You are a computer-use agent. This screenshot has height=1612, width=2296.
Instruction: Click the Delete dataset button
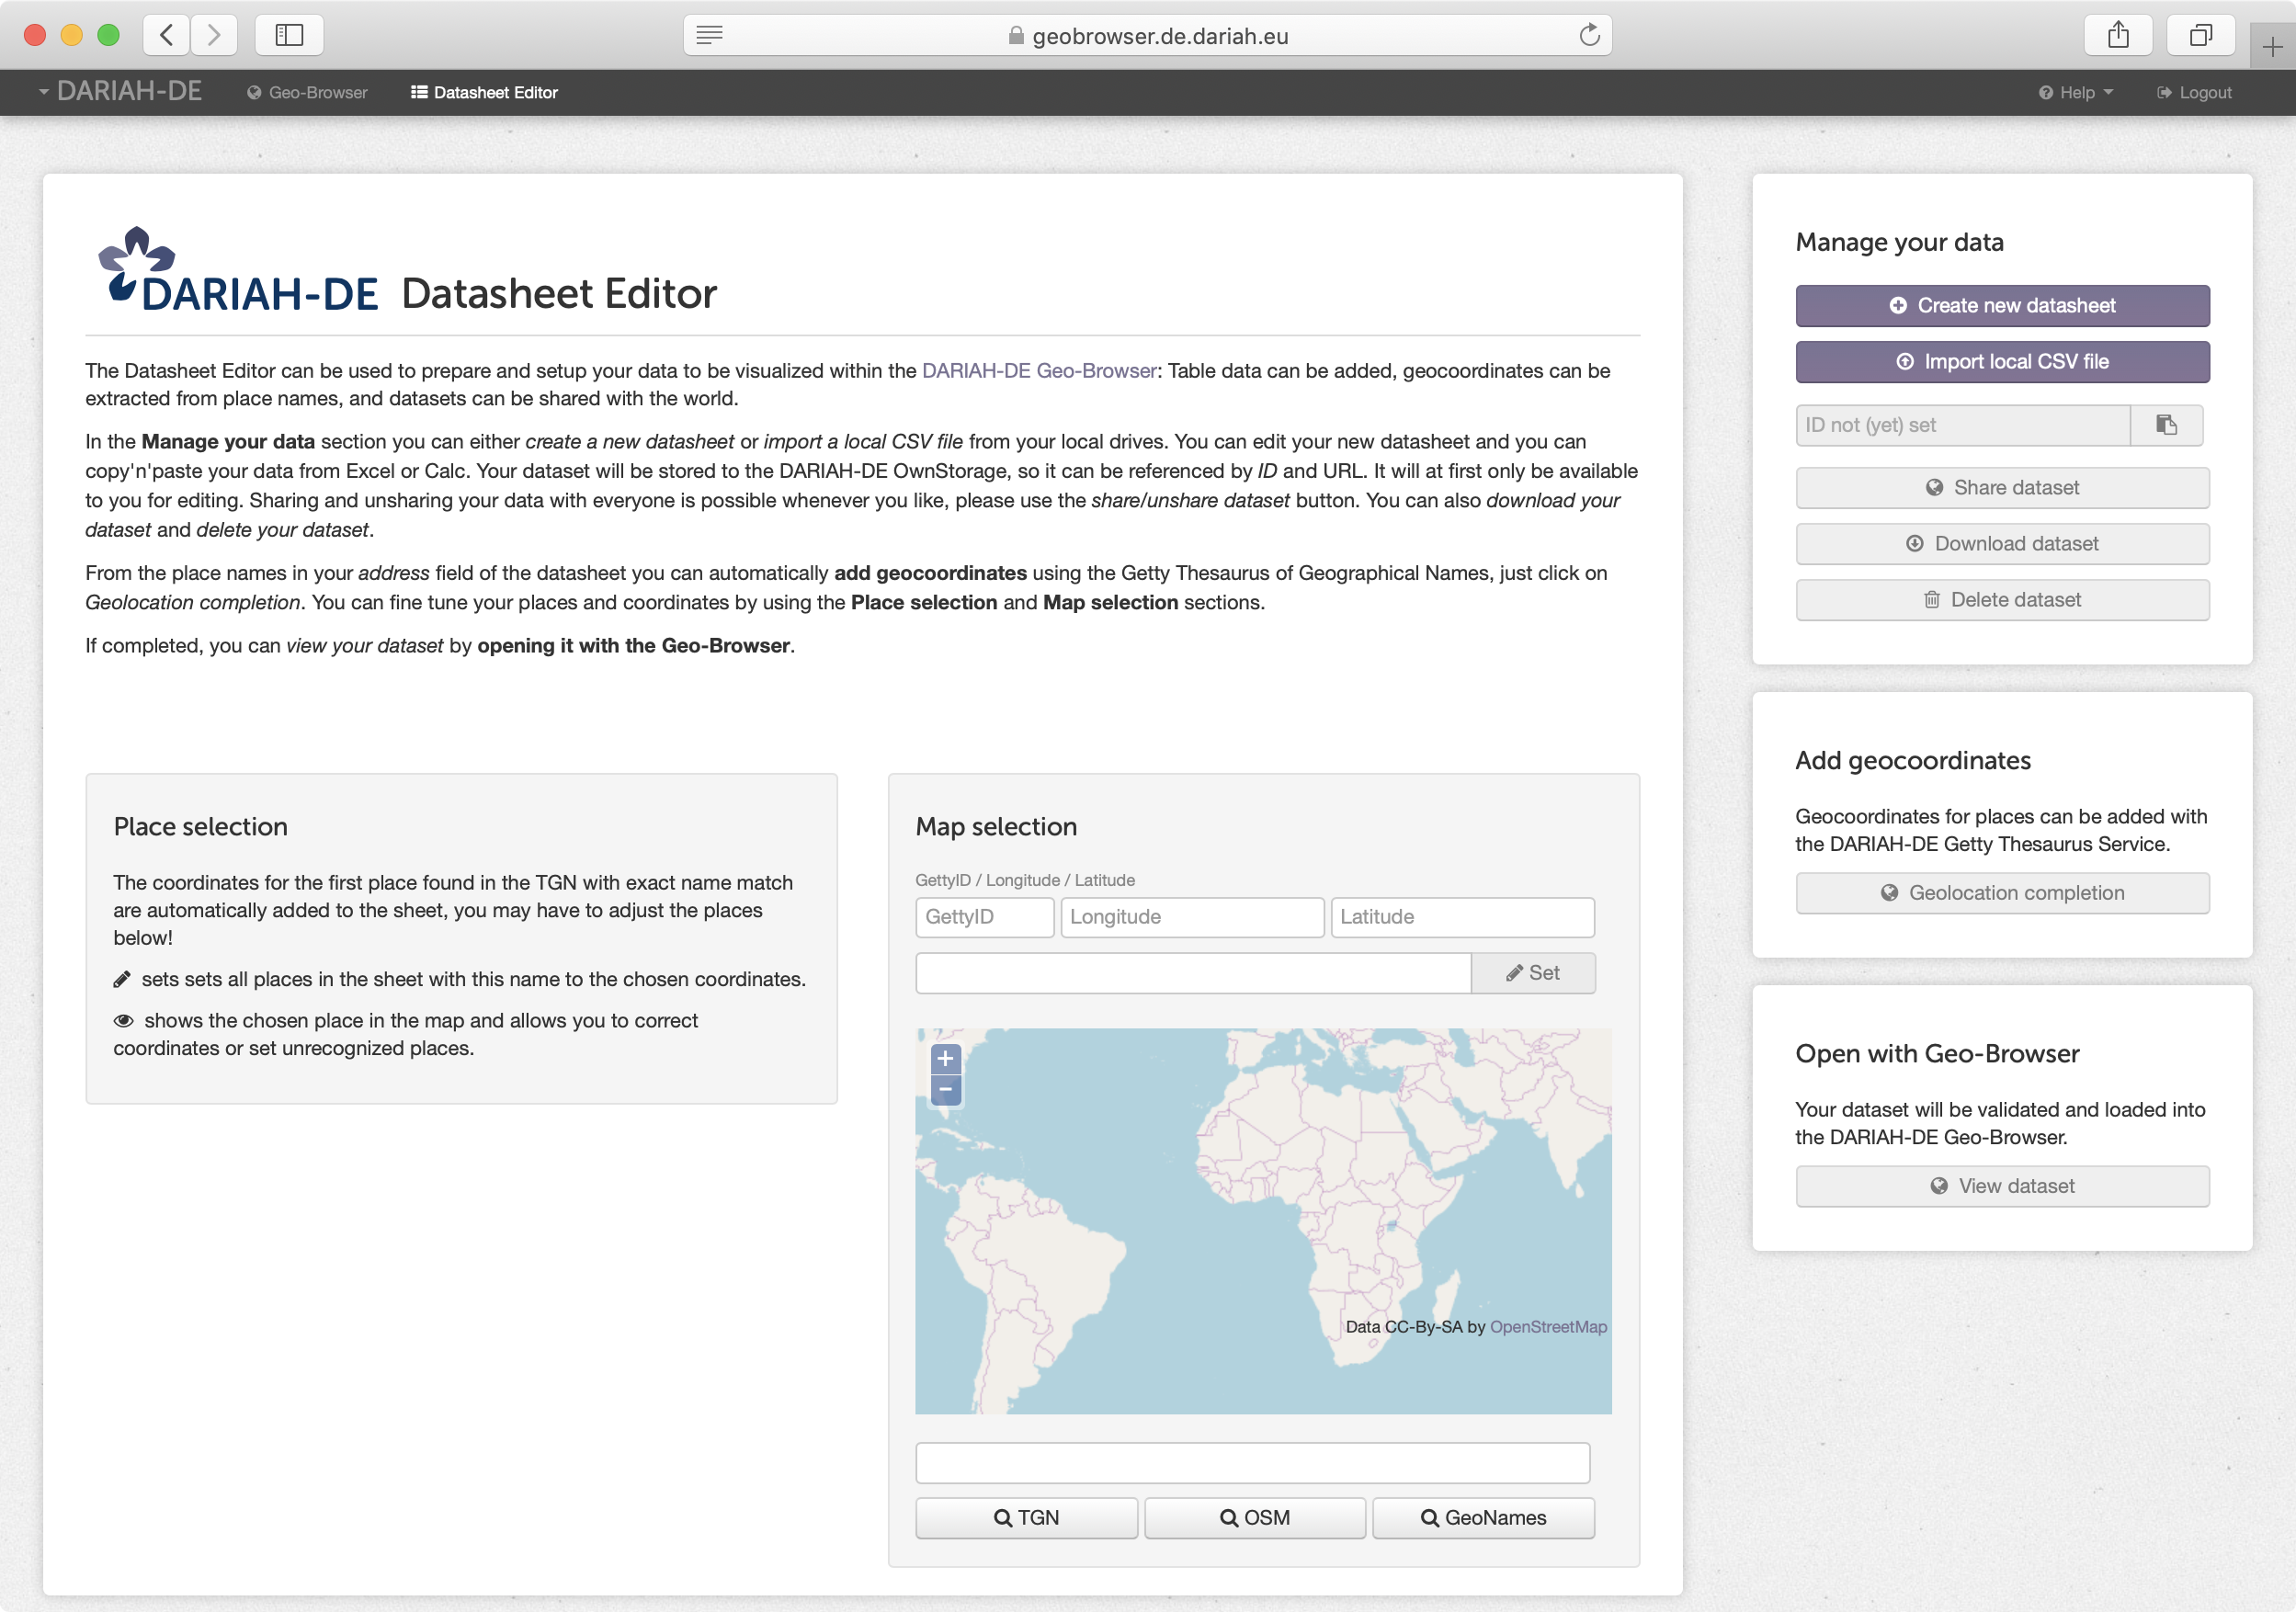pyautogui.click(x=2002, y=600)
